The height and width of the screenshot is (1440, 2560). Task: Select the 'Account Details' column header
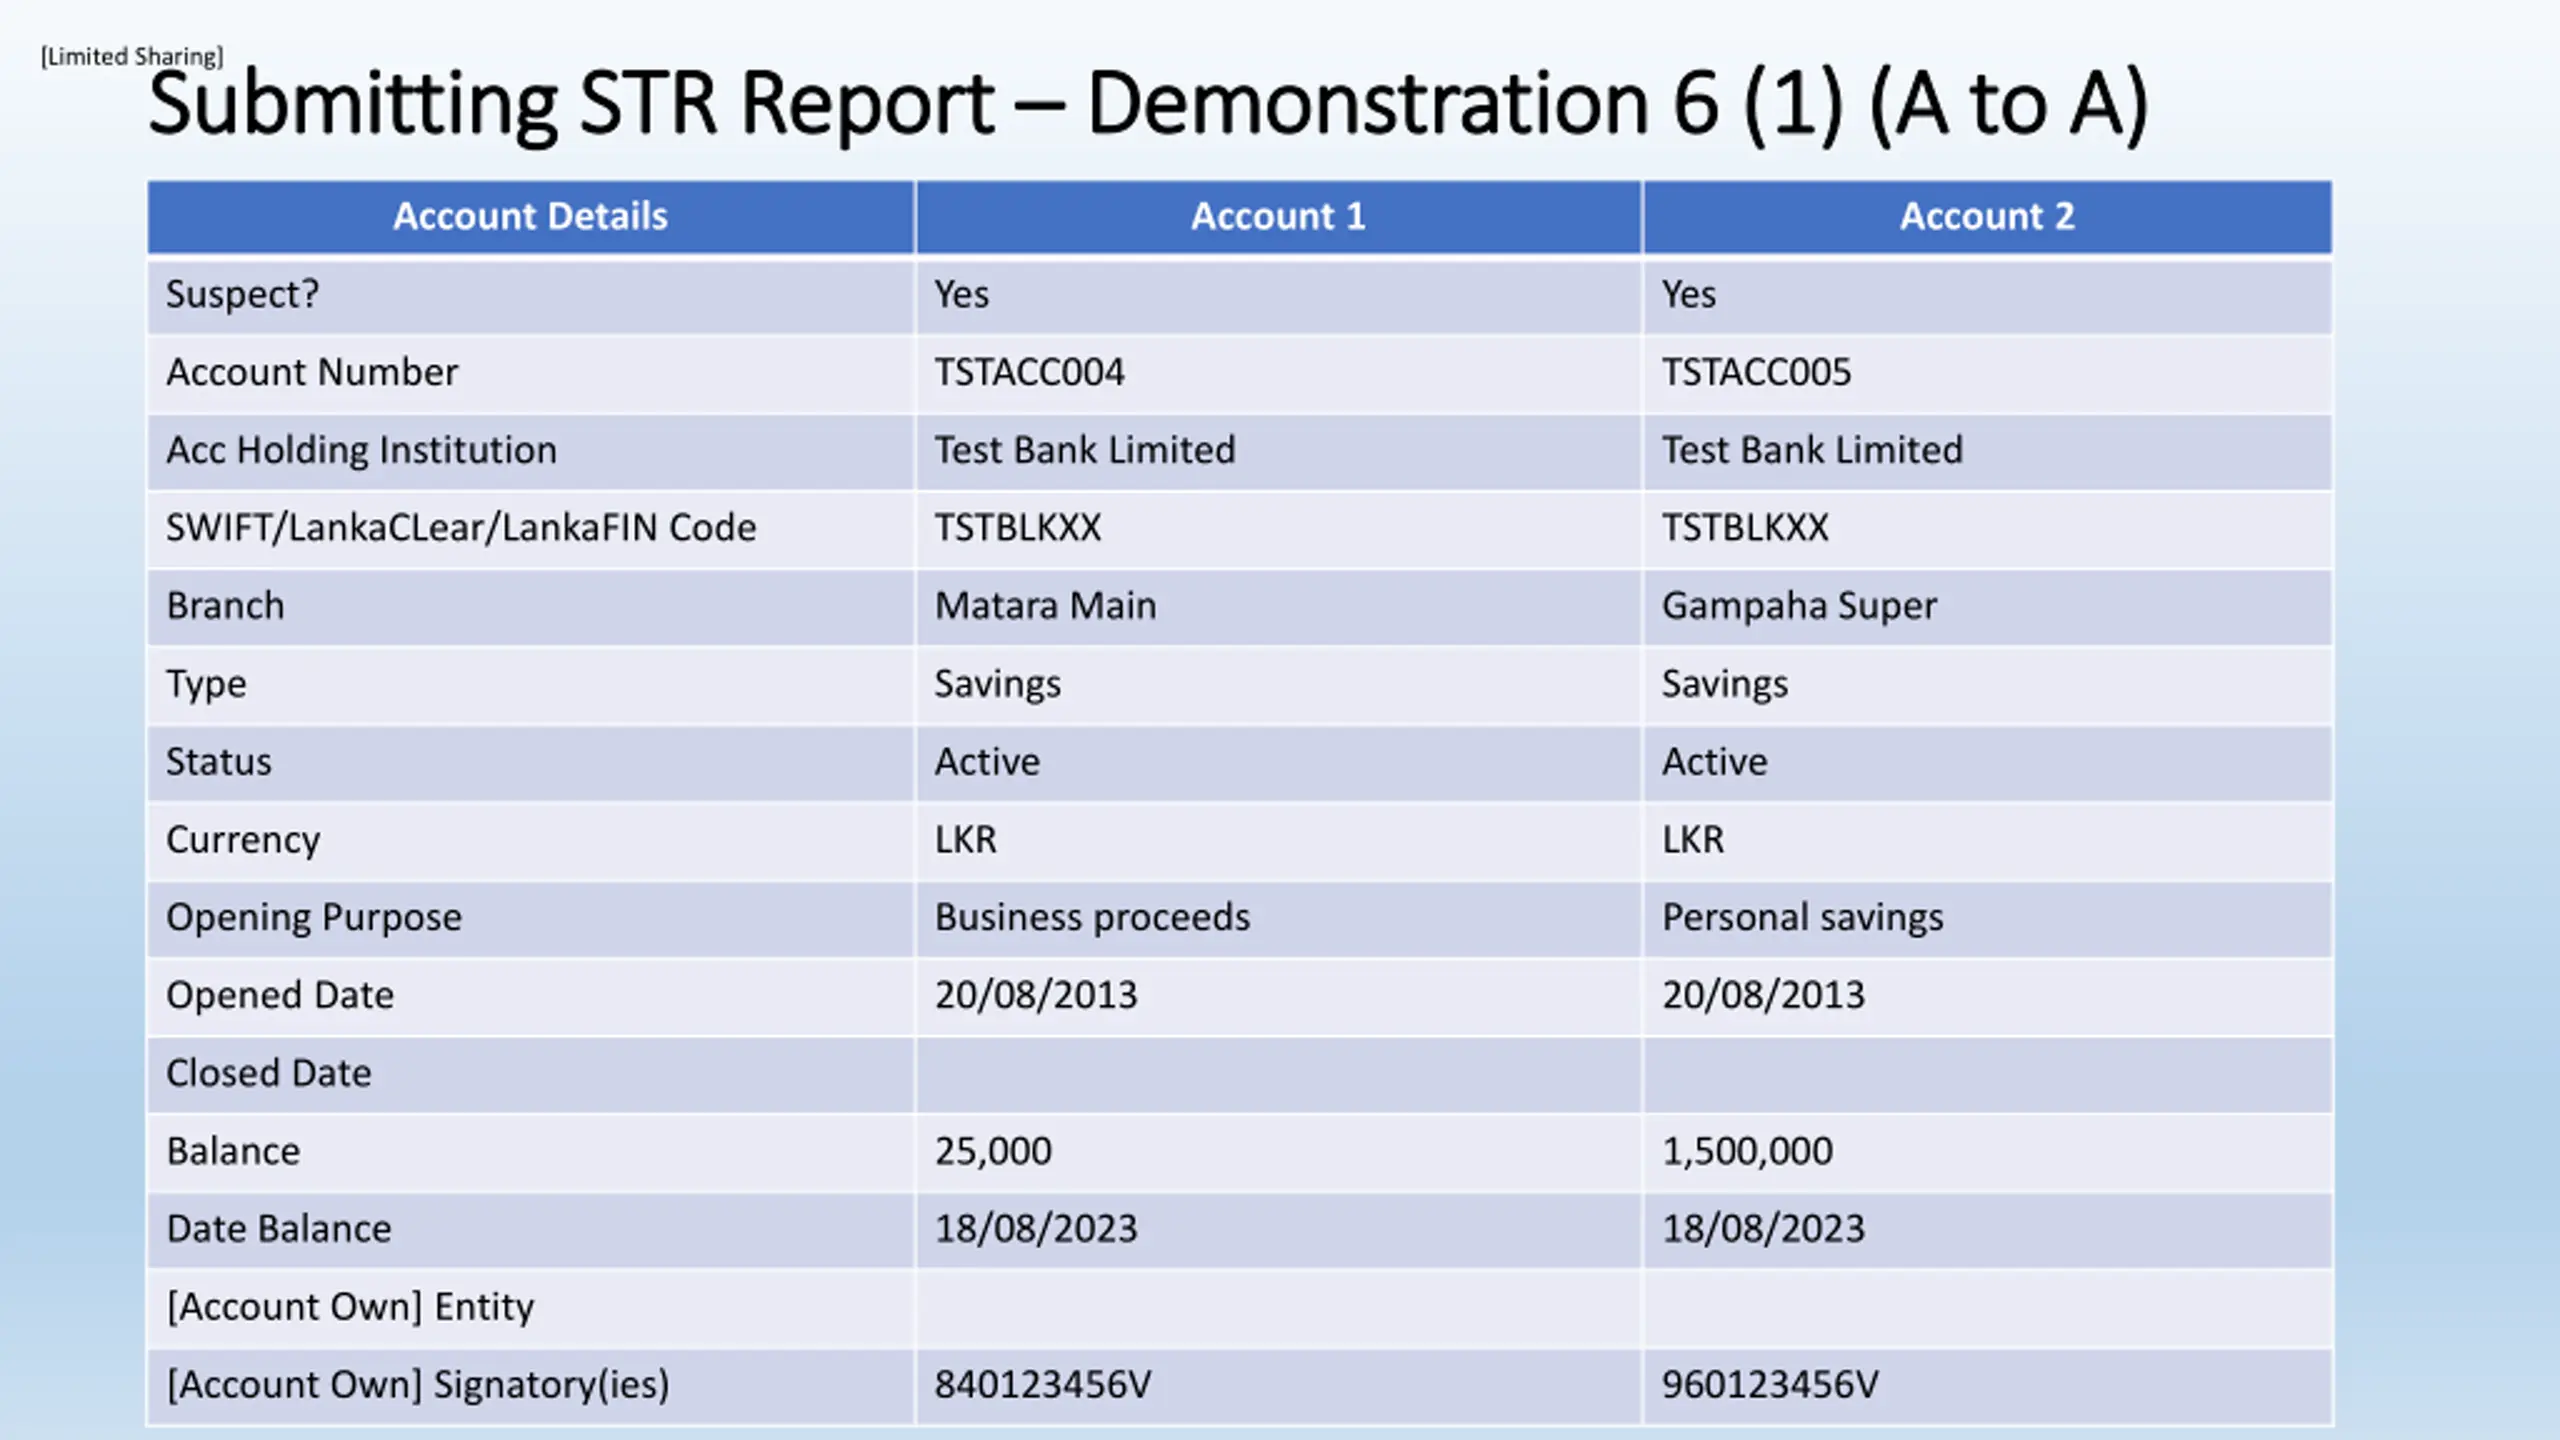pos(530,216)
